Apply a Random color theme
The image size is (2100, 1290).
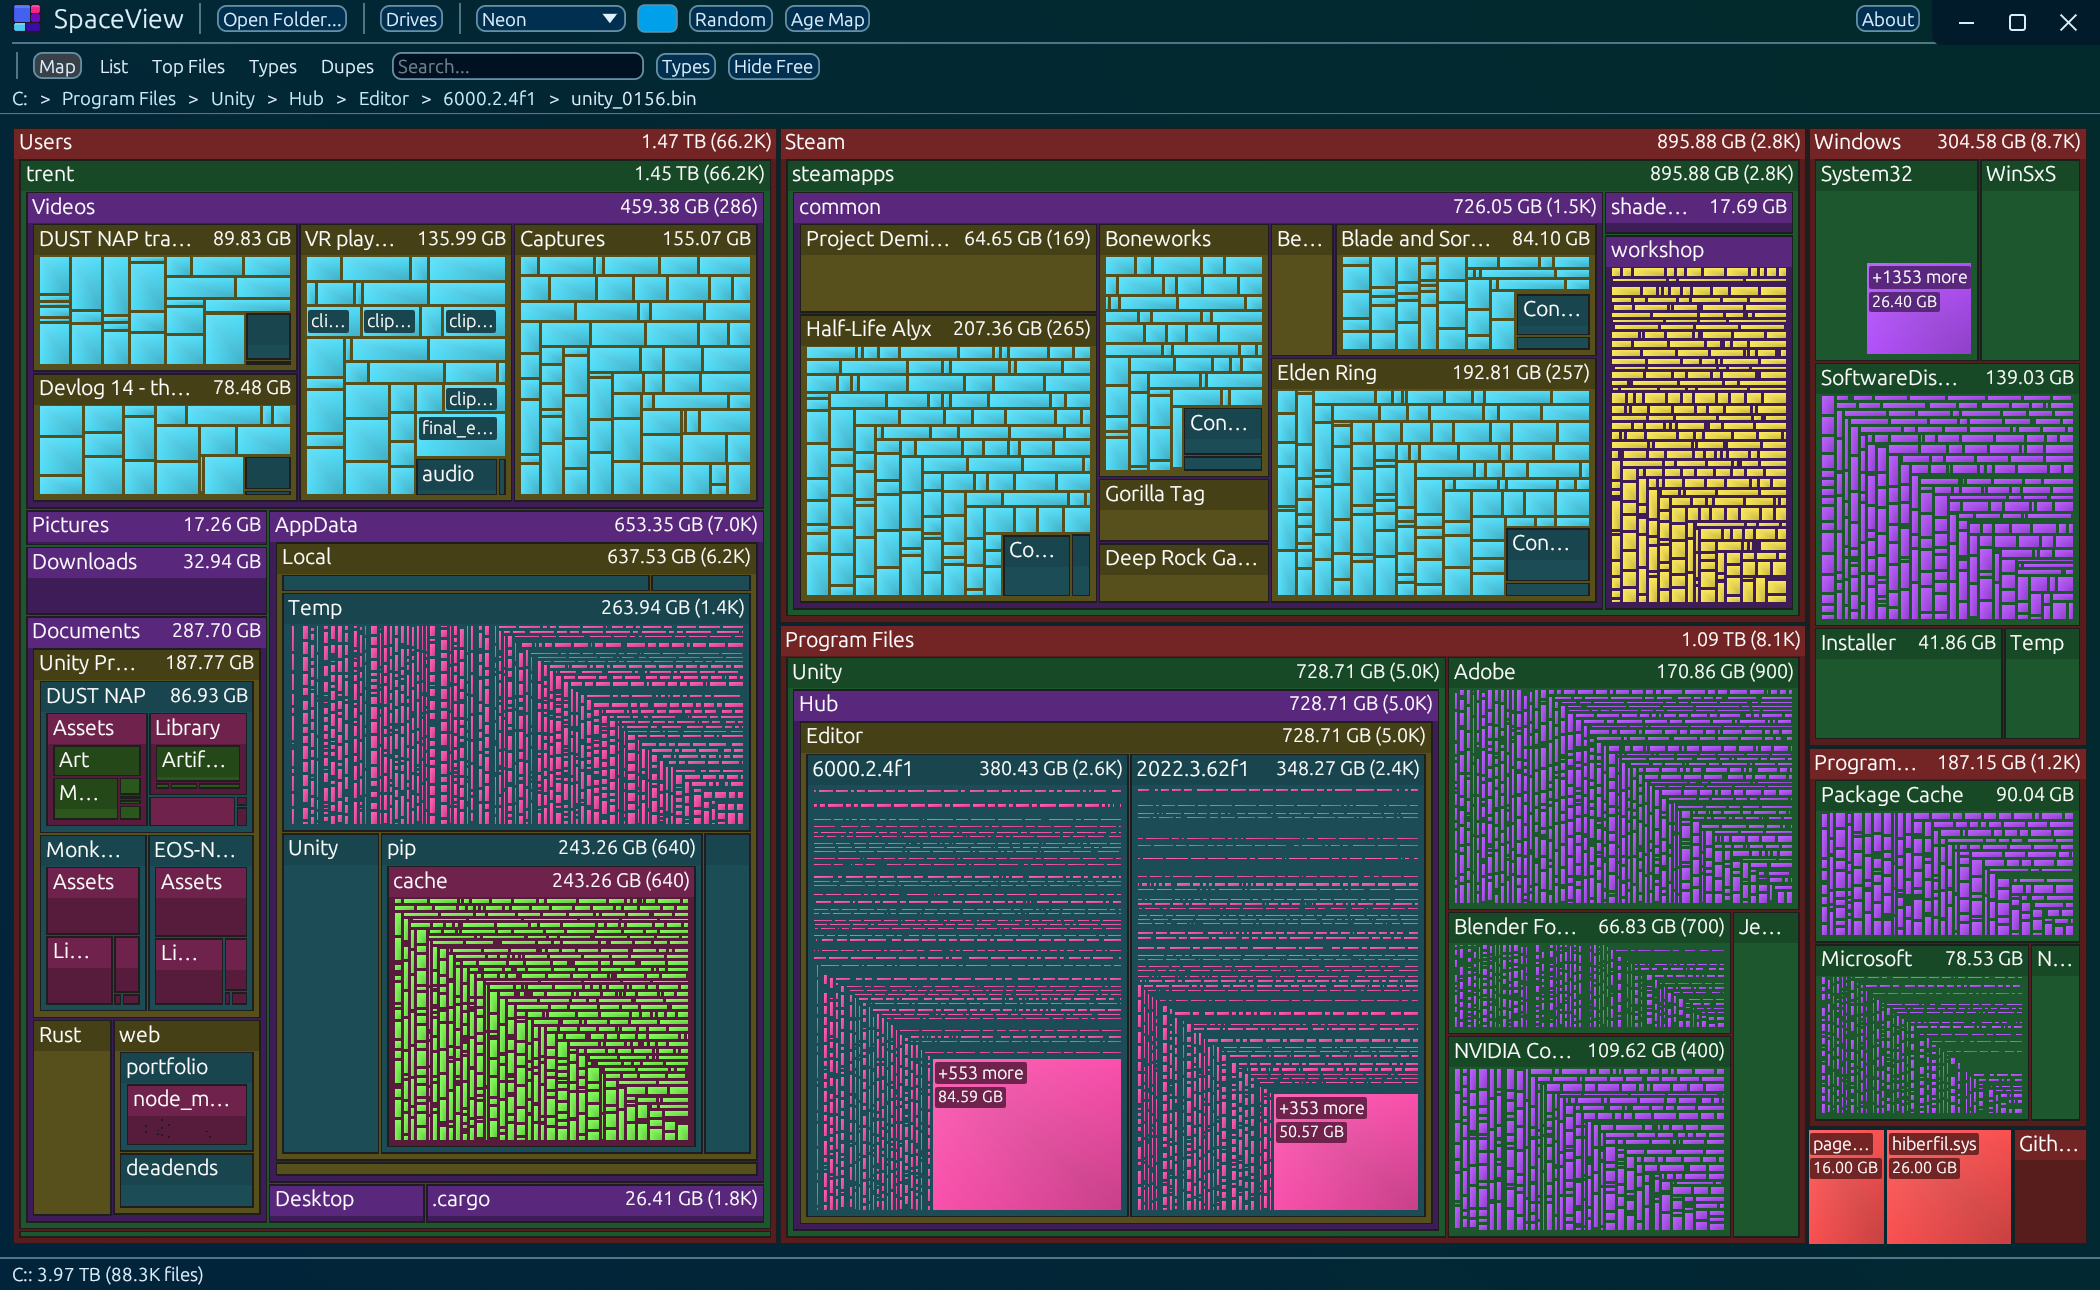pyautogui.click(x=730, y=19)
